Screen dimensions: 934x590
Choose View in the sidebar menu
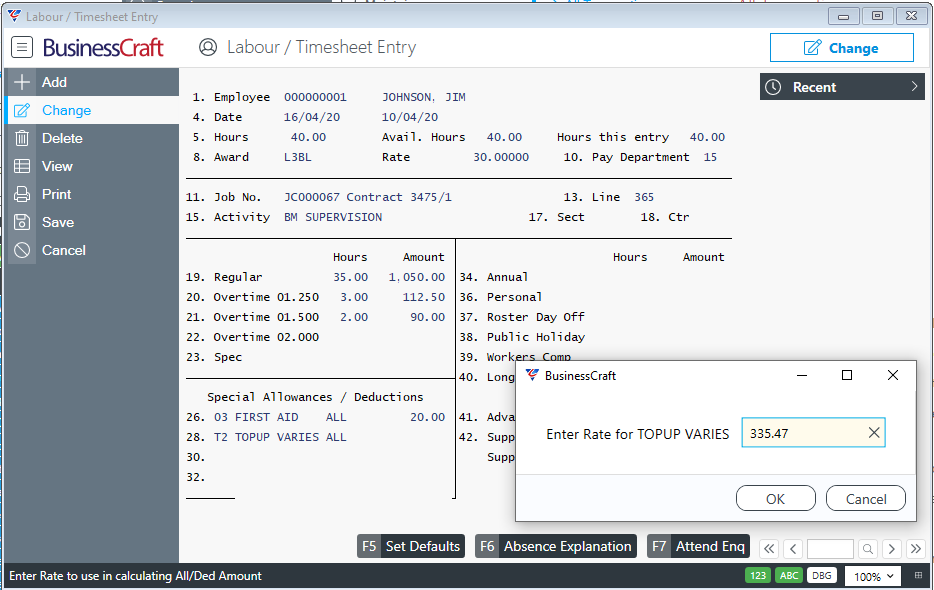(92, 166)
